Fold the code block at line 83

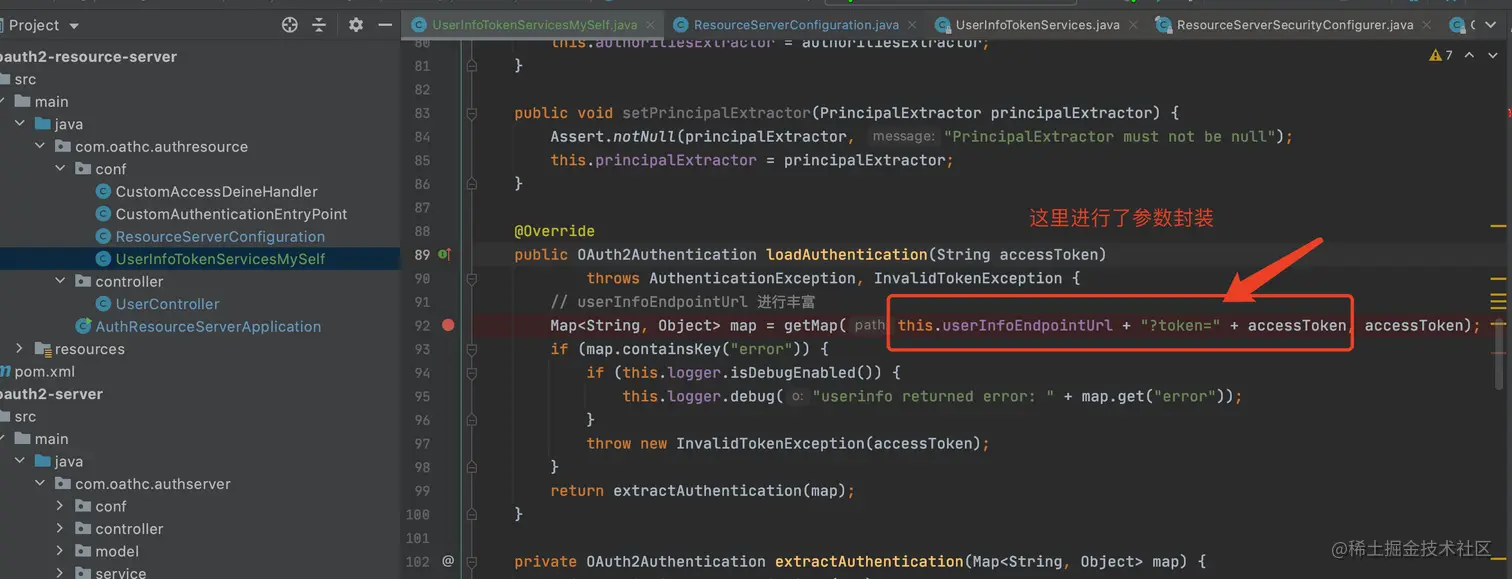tap(471, 113)
